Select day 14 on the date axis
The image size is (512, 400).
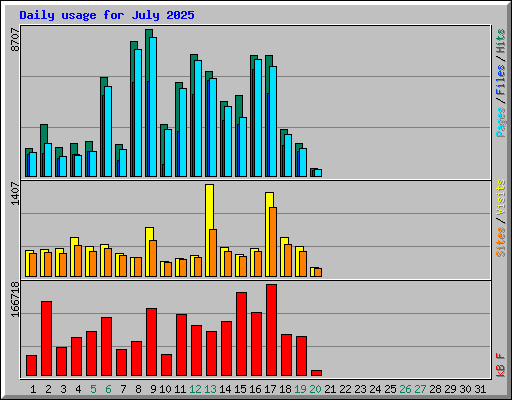[225, 389]
